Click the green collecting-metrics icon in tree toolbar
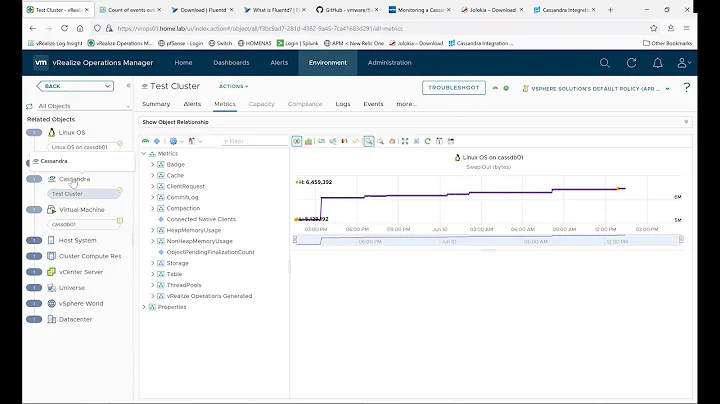Screen dimensions: 720x404 coord(146,141)
